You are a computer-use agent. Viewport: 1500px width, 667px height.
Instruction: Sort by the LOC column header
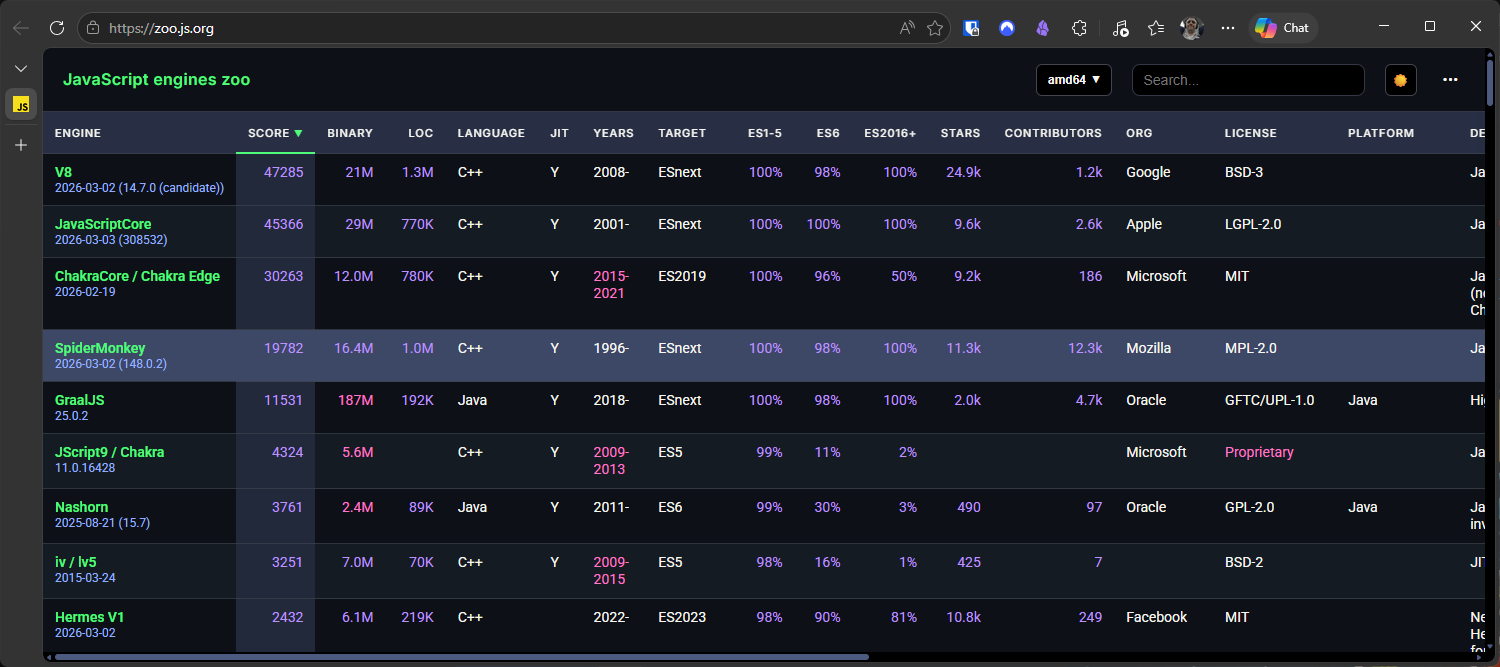[421, 133]
